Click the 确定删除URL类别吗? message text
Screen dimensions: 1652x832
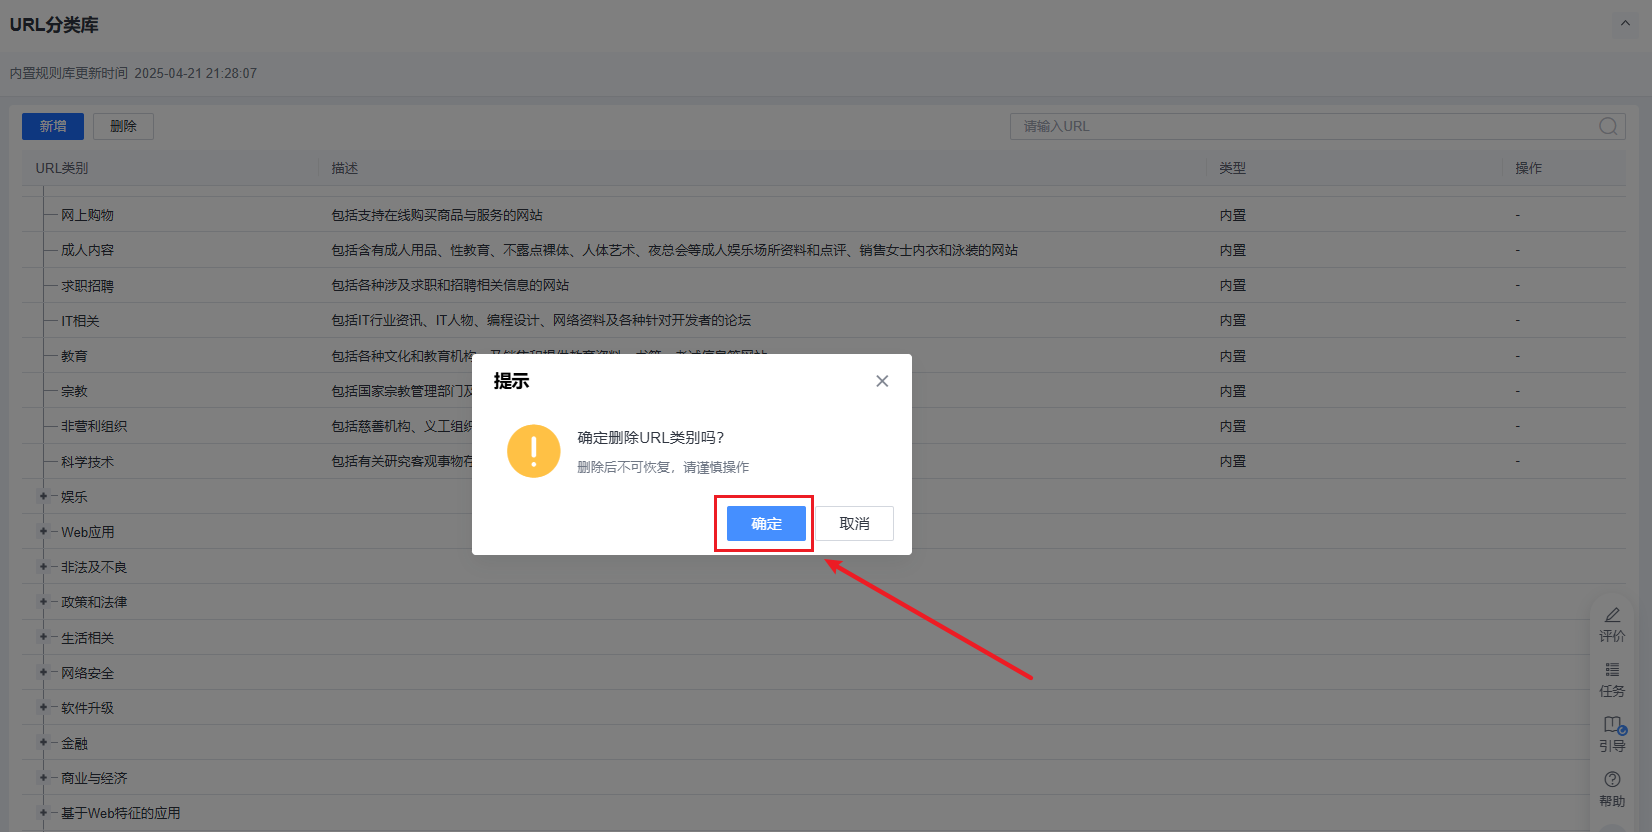pyautogui.click(x=651, y=437)
